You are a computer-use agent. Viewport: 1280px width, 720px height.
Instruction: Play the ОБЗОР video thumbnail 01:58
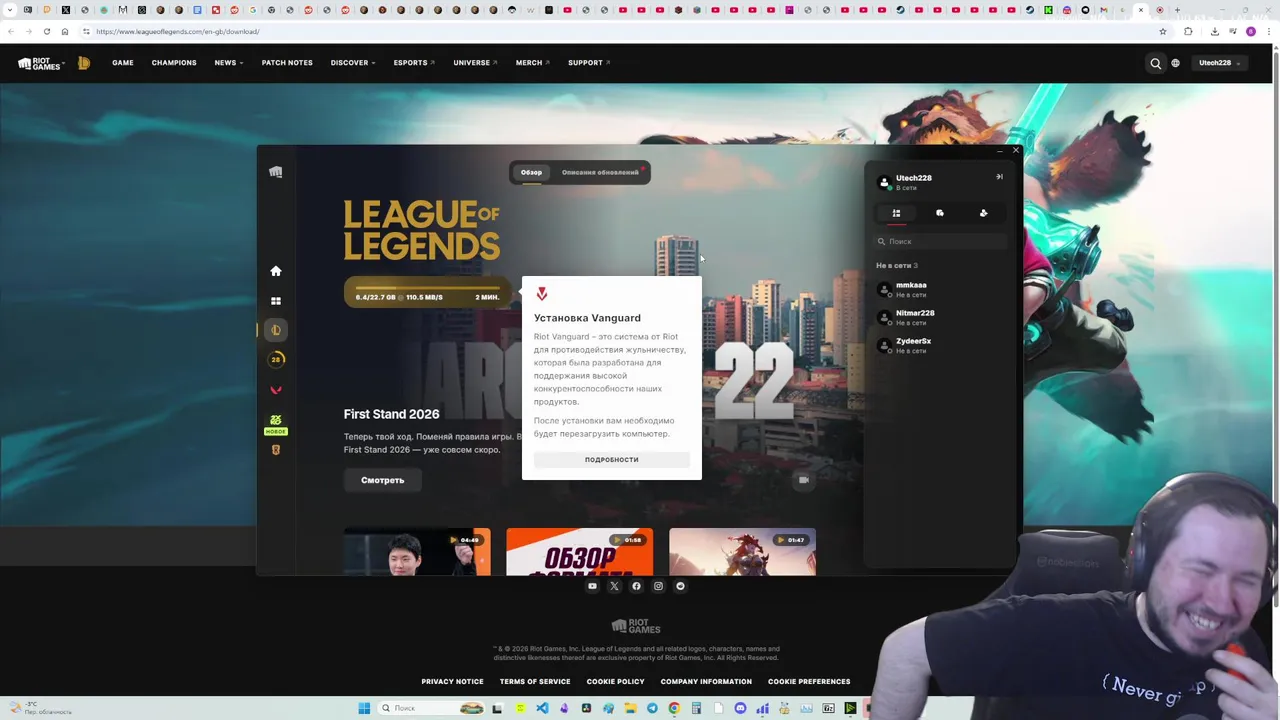[580, 552]
